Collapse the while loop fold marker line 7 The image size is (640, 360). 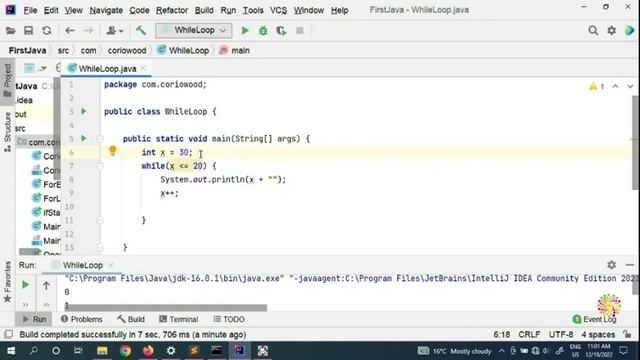point(100,166)
